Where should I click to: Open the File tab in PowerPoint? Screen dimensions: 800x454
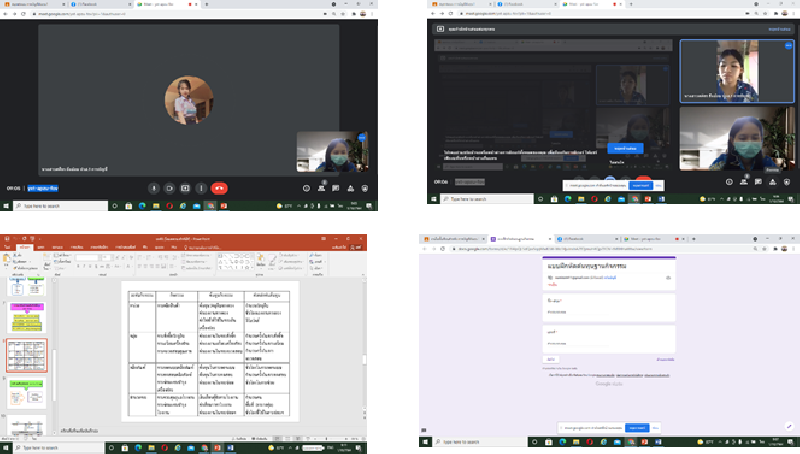(x=9, y=246)
